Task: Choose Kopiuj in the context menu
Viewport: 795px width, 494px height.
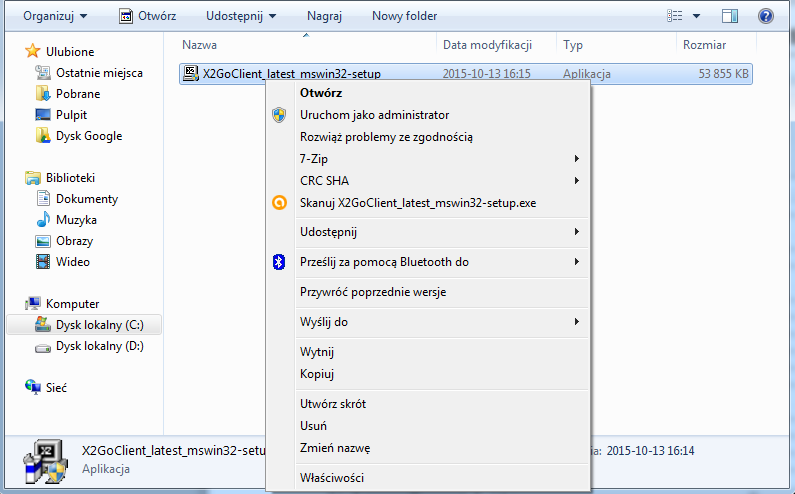Action: (317, 374)
